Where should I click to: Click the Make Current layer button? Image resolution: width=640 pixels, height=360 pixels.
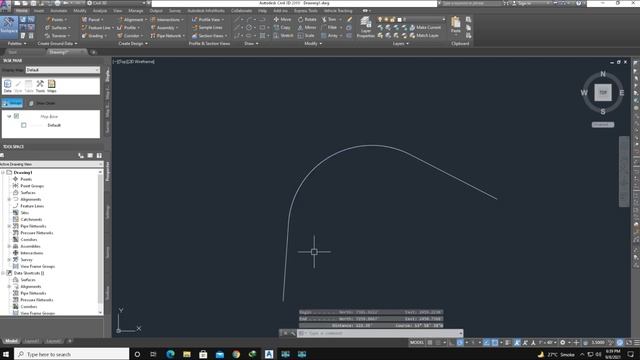coord(425,27)
